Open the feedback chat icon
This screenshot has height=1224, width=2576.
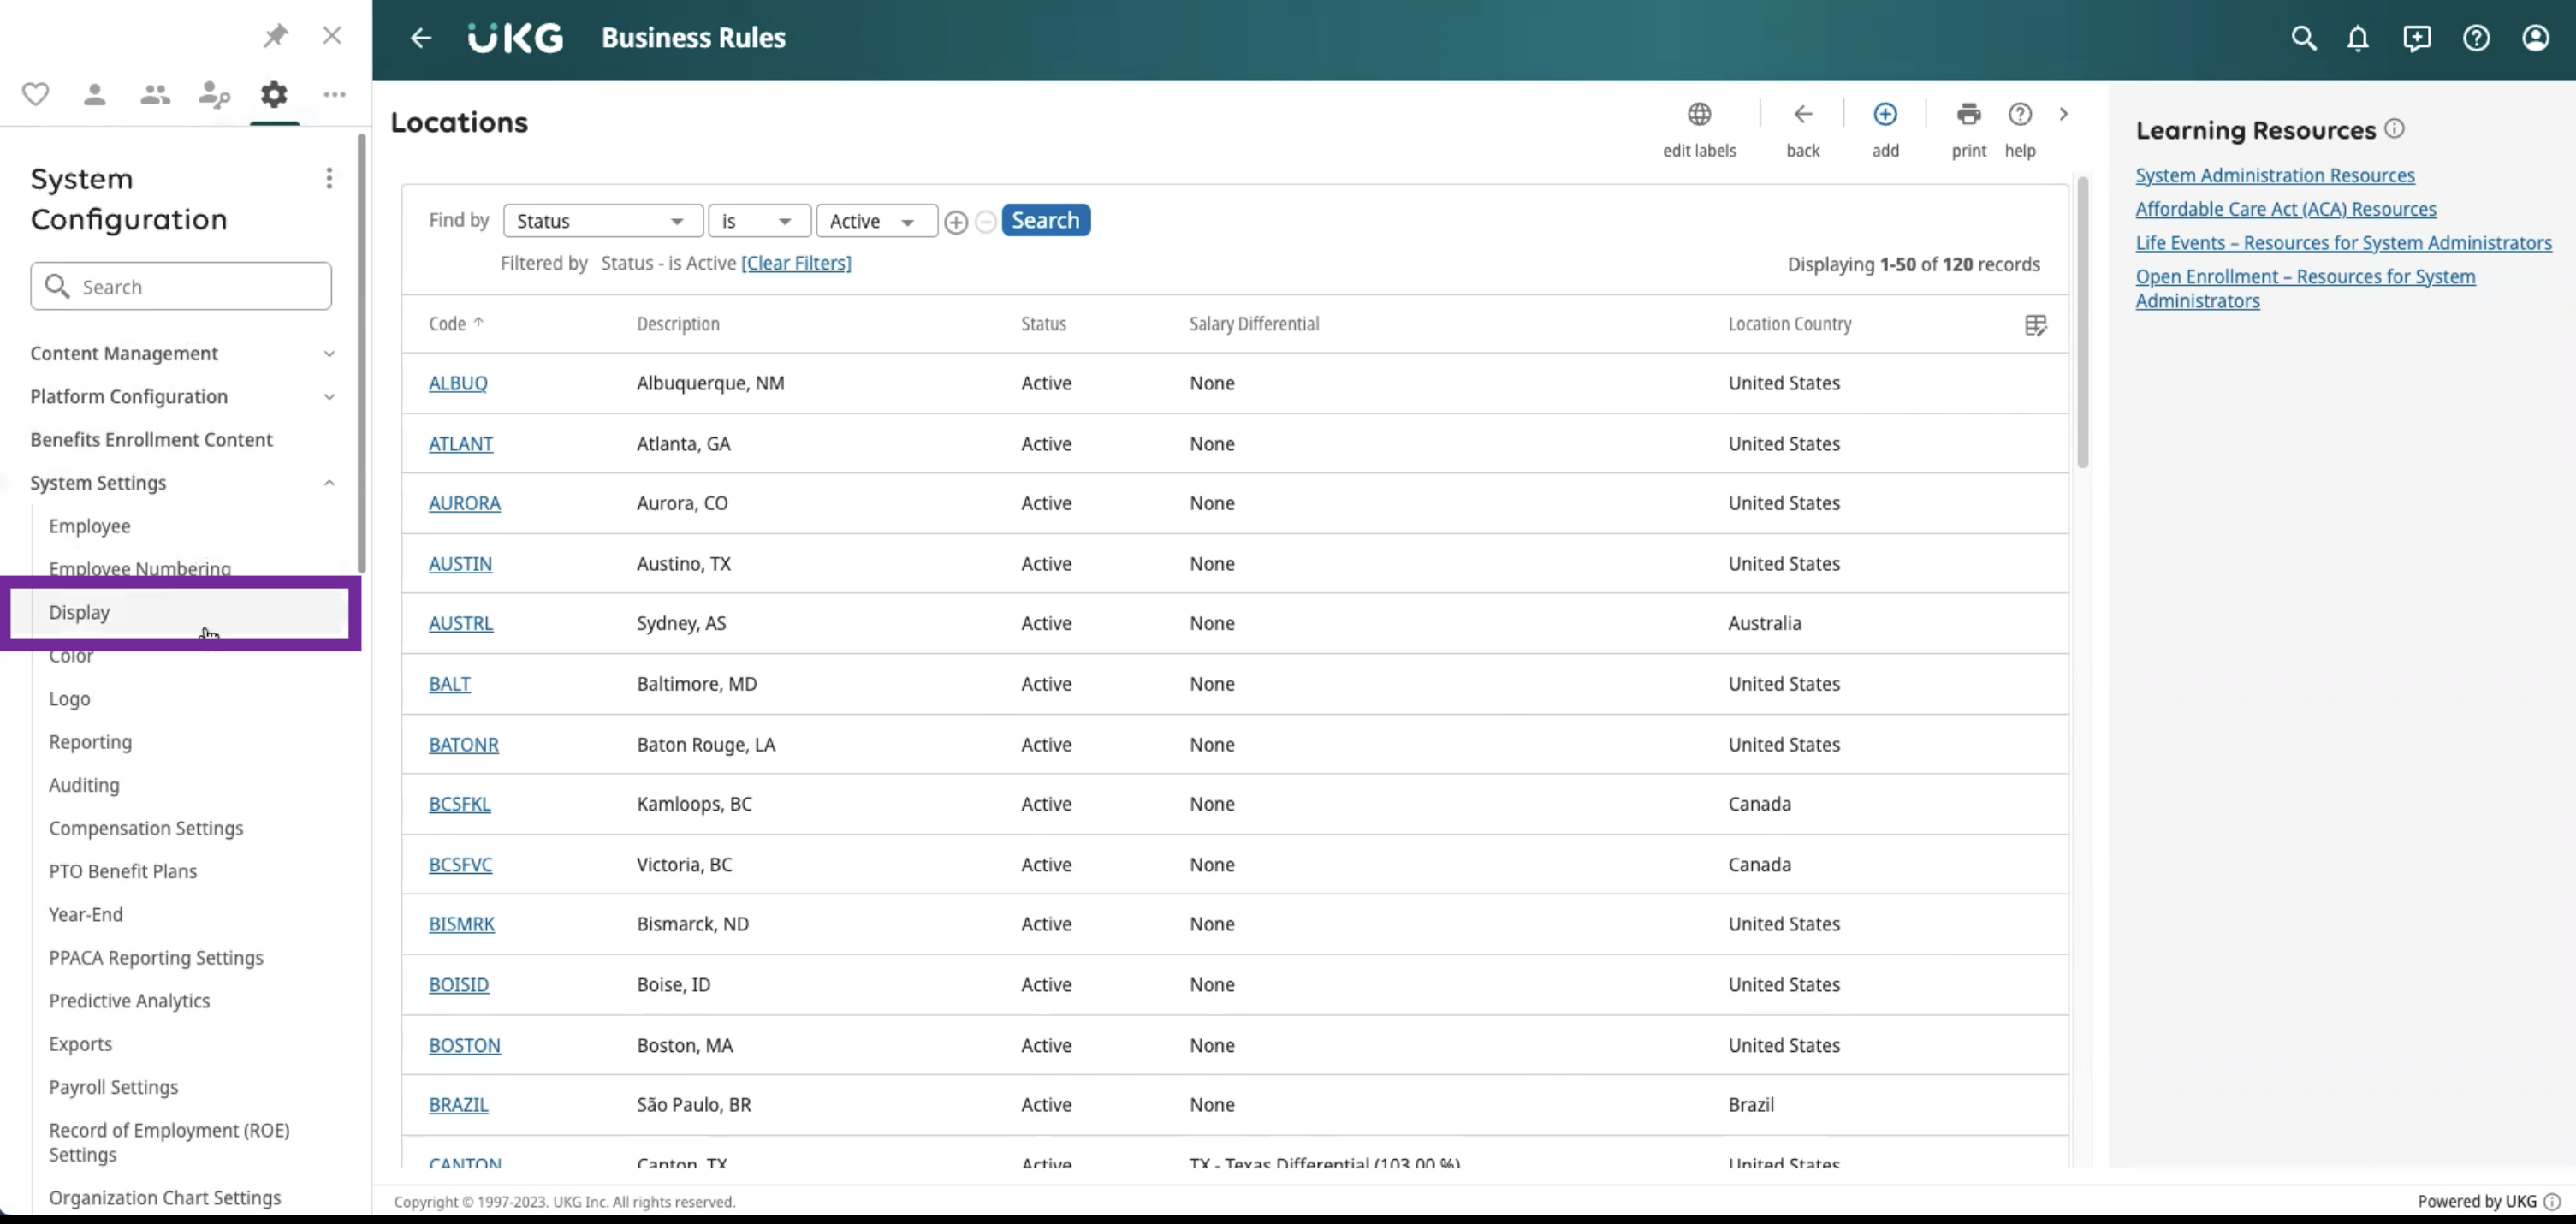pyautogui.click(x=2417, y=38)
